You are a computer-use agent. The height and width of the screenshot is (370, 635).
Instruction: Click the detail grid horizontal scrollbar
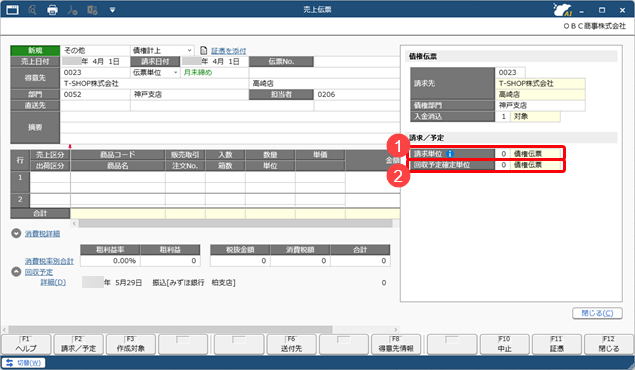click(235, 223)
